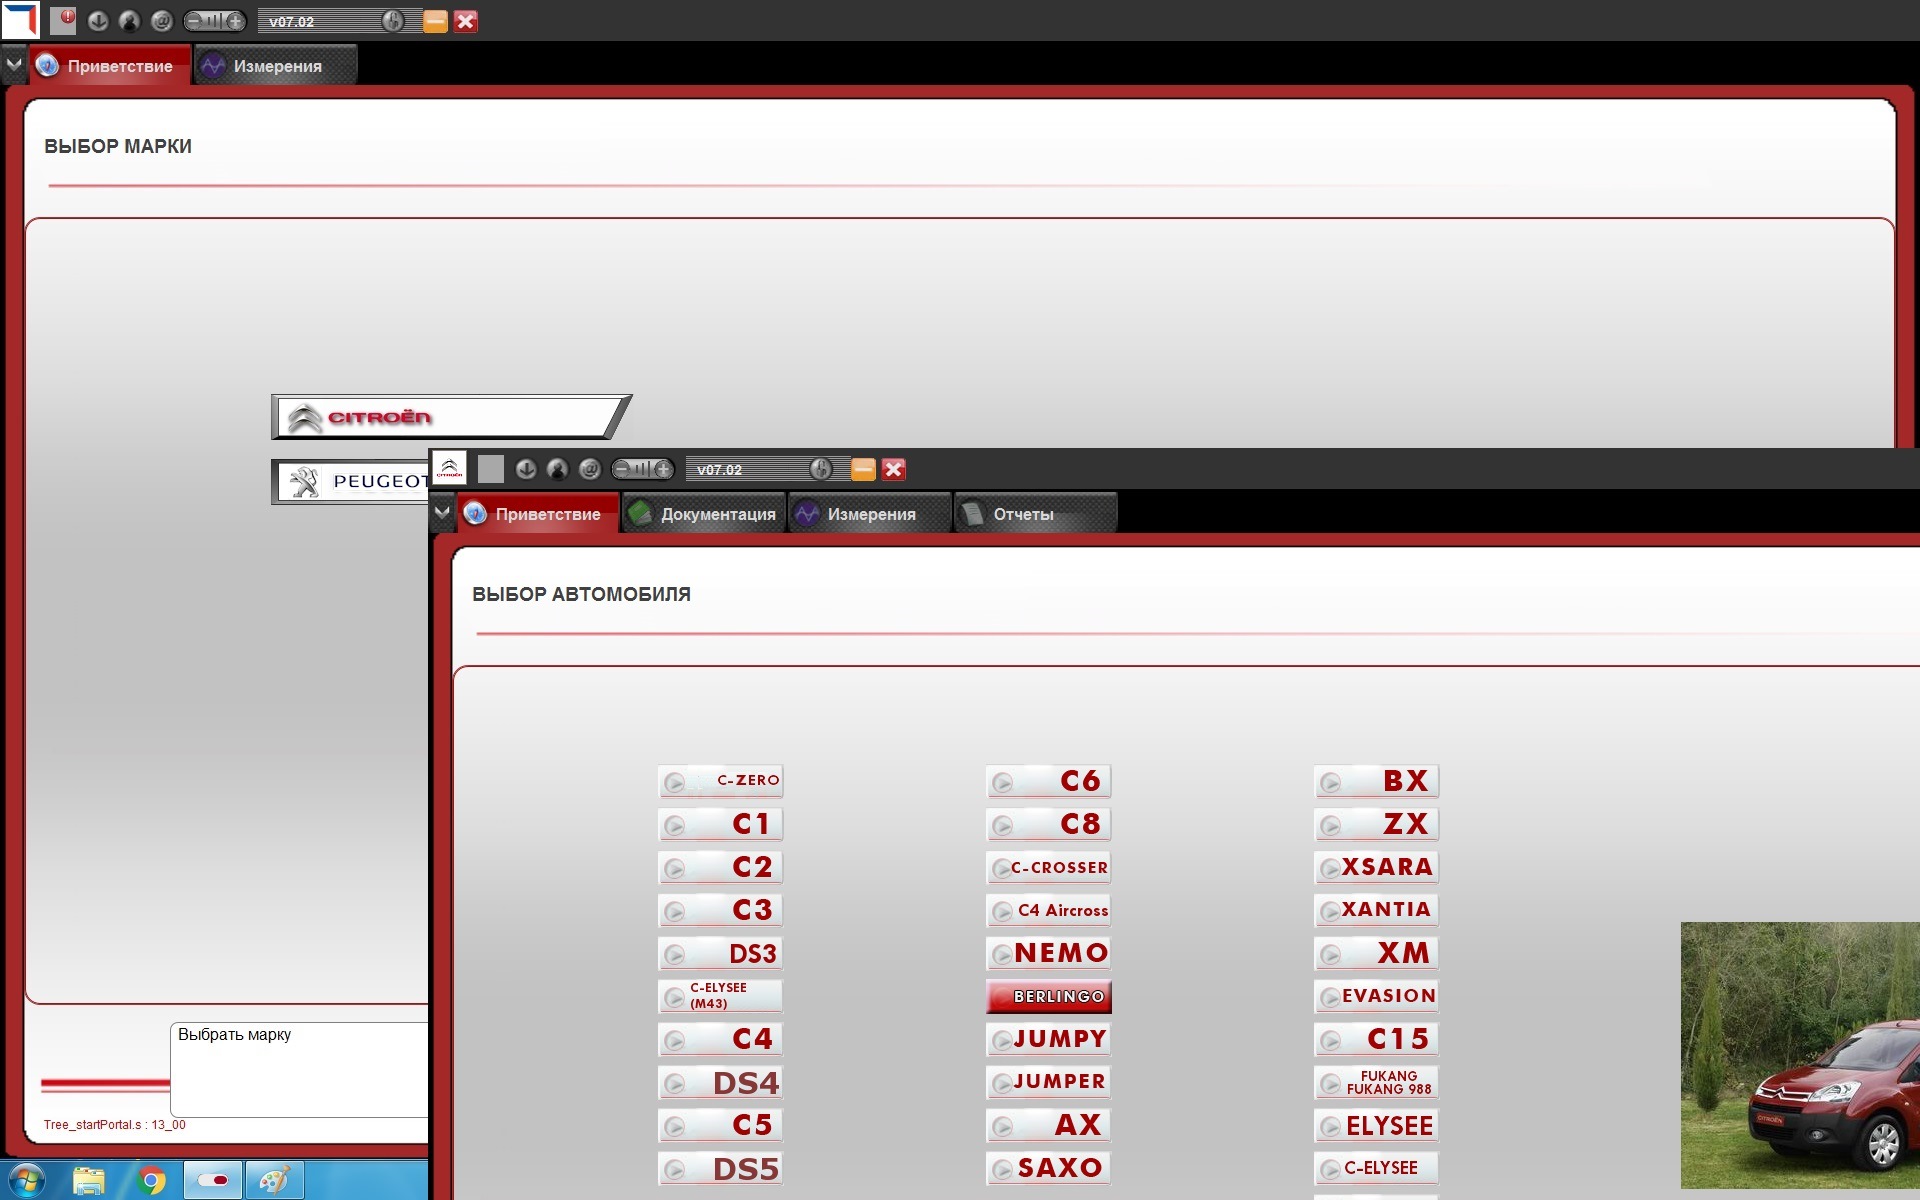Open Windows Start menu
The image size is (1920, 1200).
pyautogui.click(x=26, y=1181)
